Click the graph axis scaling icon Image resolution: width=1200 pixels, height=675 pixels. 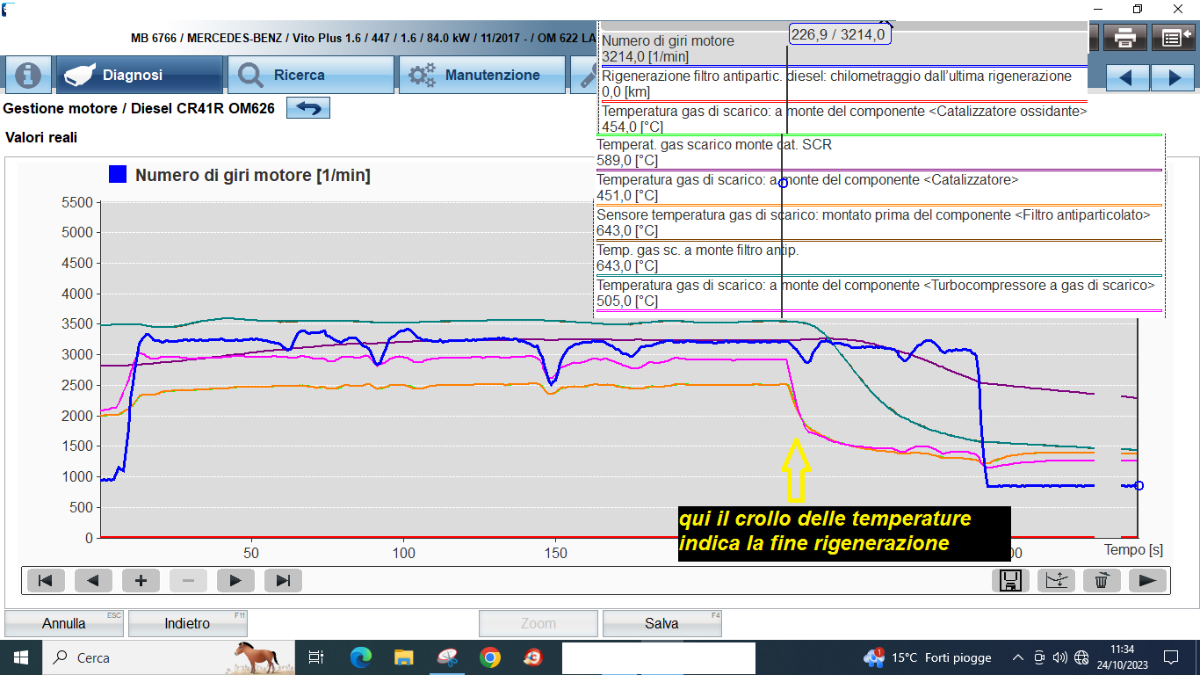pyautogui.click(x=1056, y=580)
